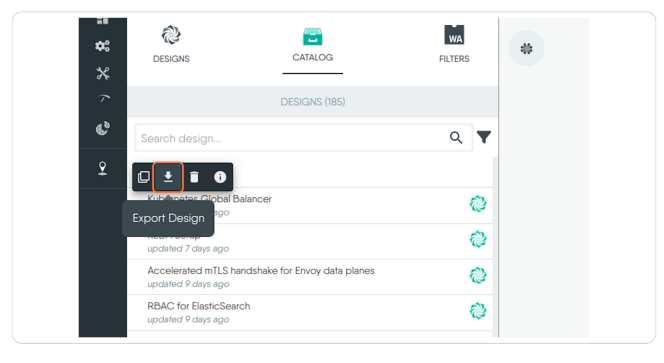Click the clone design icon

click(x=144, y=177)
